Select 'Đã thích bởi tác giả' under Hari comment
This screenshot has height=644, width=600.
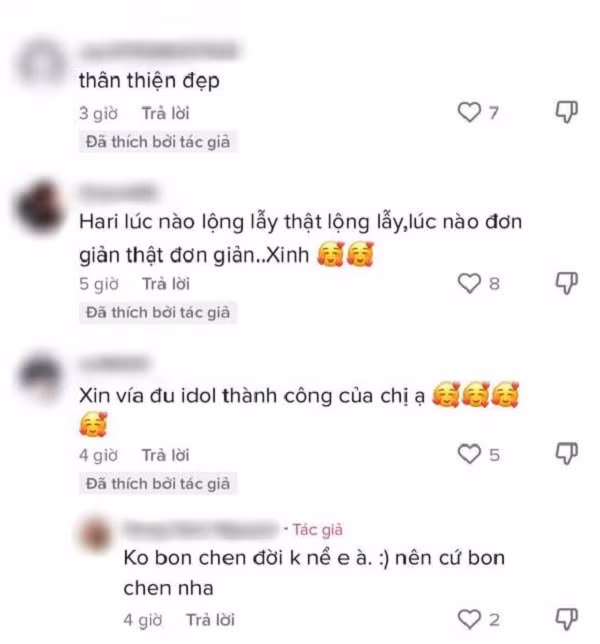[158, 313]
